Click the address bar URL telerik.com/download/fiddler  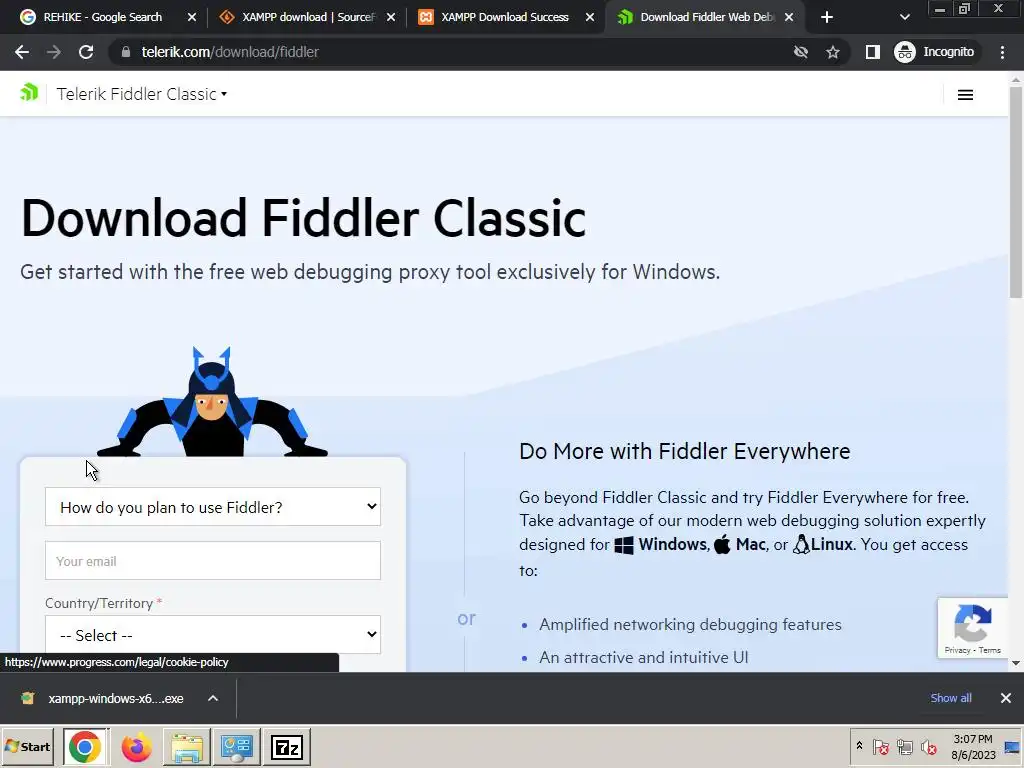230,52
